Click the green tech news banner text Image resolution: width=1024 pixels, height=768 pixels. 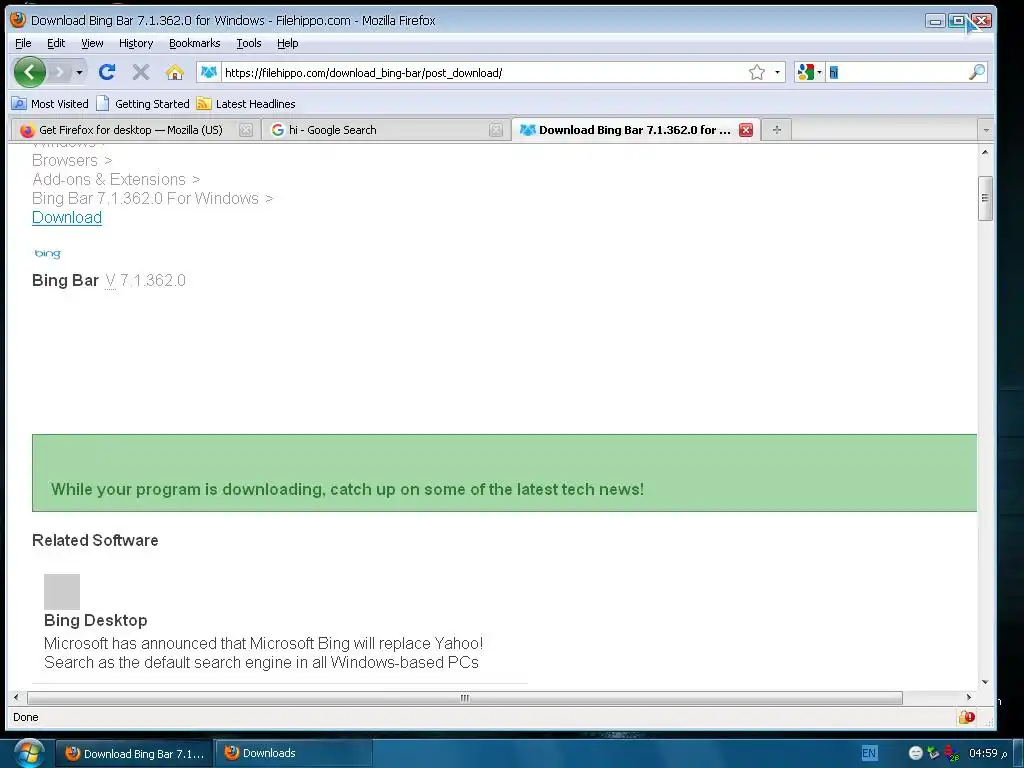347,489
